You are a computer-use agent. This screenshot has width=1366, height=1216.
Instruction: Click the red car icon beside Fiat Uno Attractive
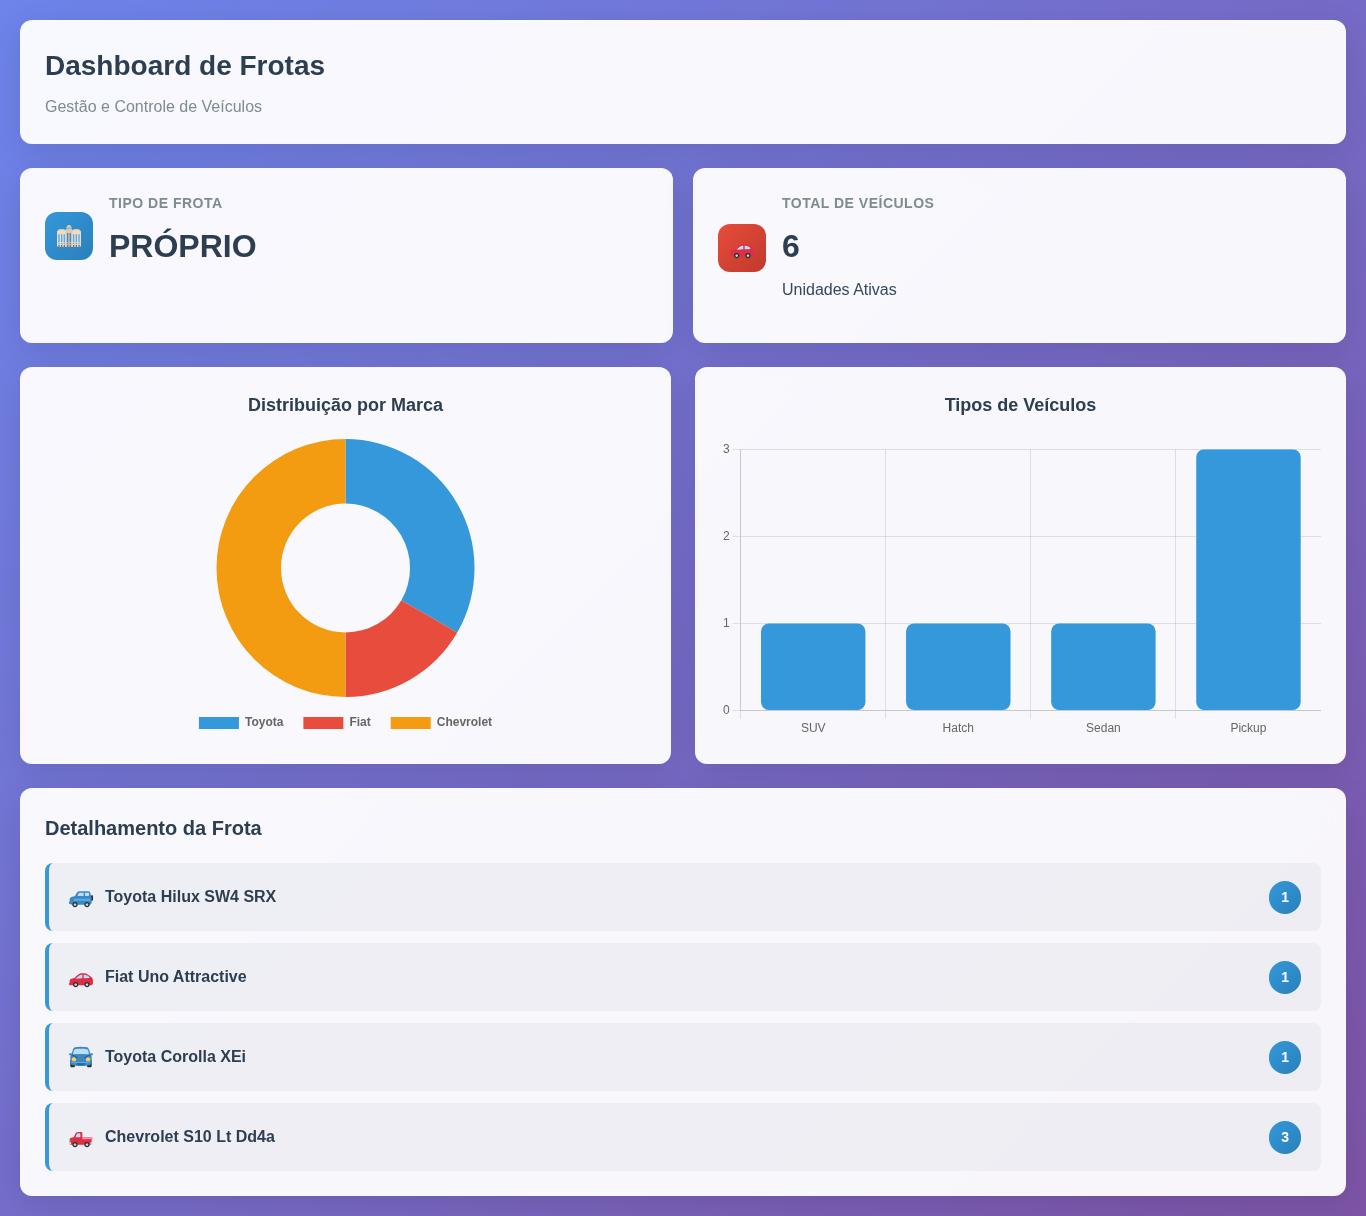tap(81, 977)
